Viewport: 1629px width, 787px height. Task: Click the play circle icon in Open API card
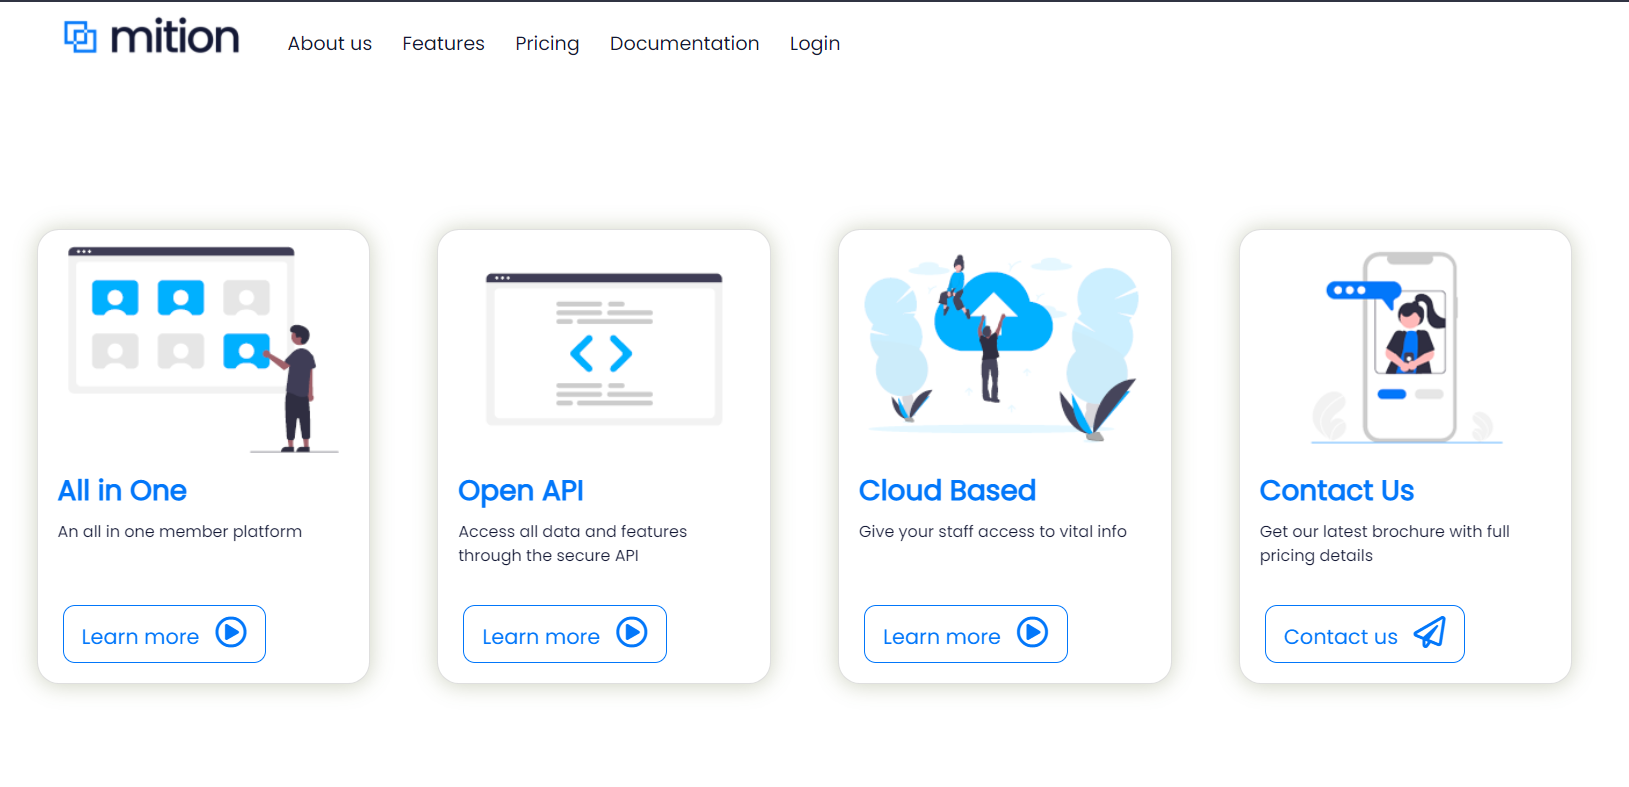pyautogui.click(x=632, y=632)
